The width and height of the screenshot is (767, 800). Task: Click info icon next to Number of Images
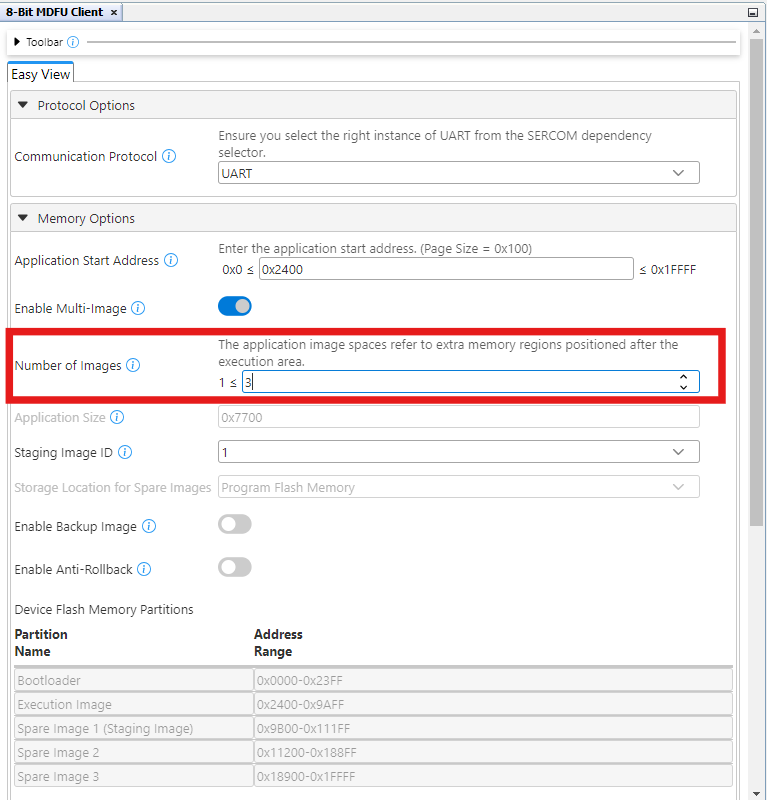(x=133, y=366)
